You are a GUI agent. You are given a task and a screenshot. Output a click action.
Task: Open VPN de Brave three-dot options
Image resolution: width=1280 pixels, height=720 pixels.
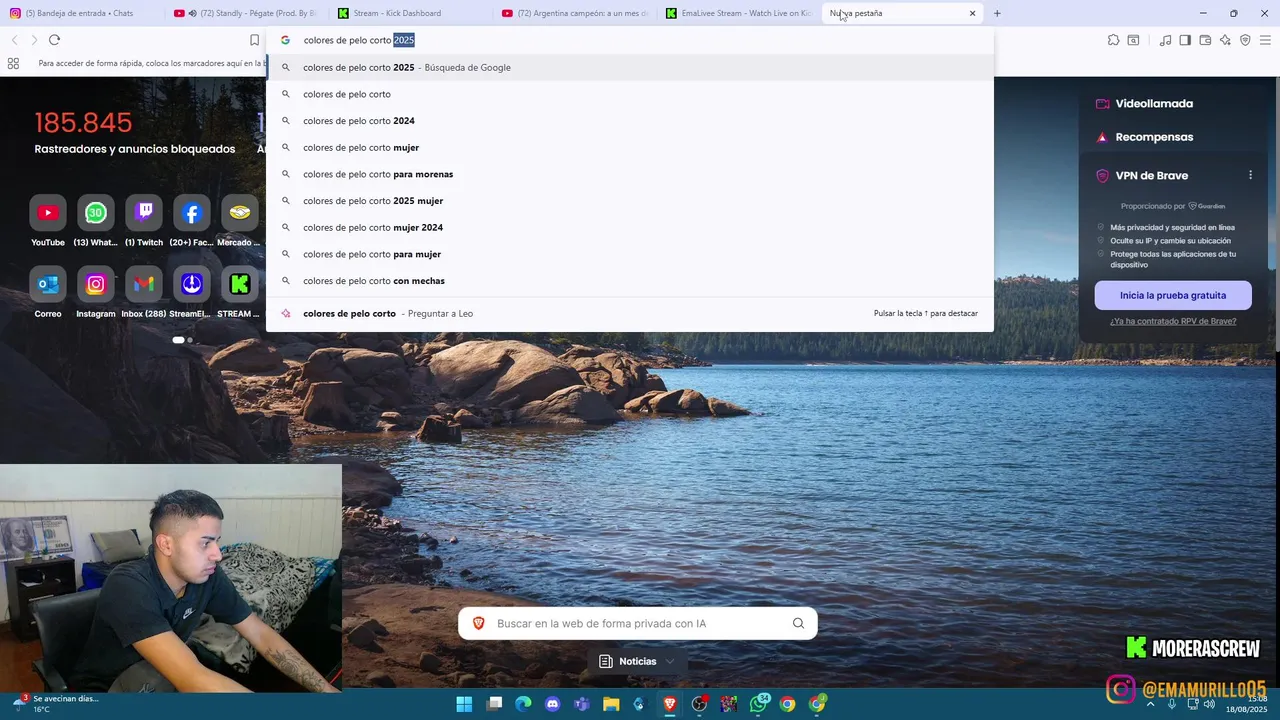tap(1250, 175)
